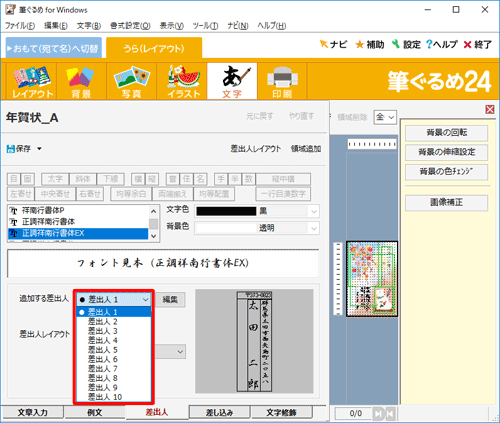This screenshot has width=500, height=423.
Task: Switch to the 文章入力 tab
Action: 32,412
